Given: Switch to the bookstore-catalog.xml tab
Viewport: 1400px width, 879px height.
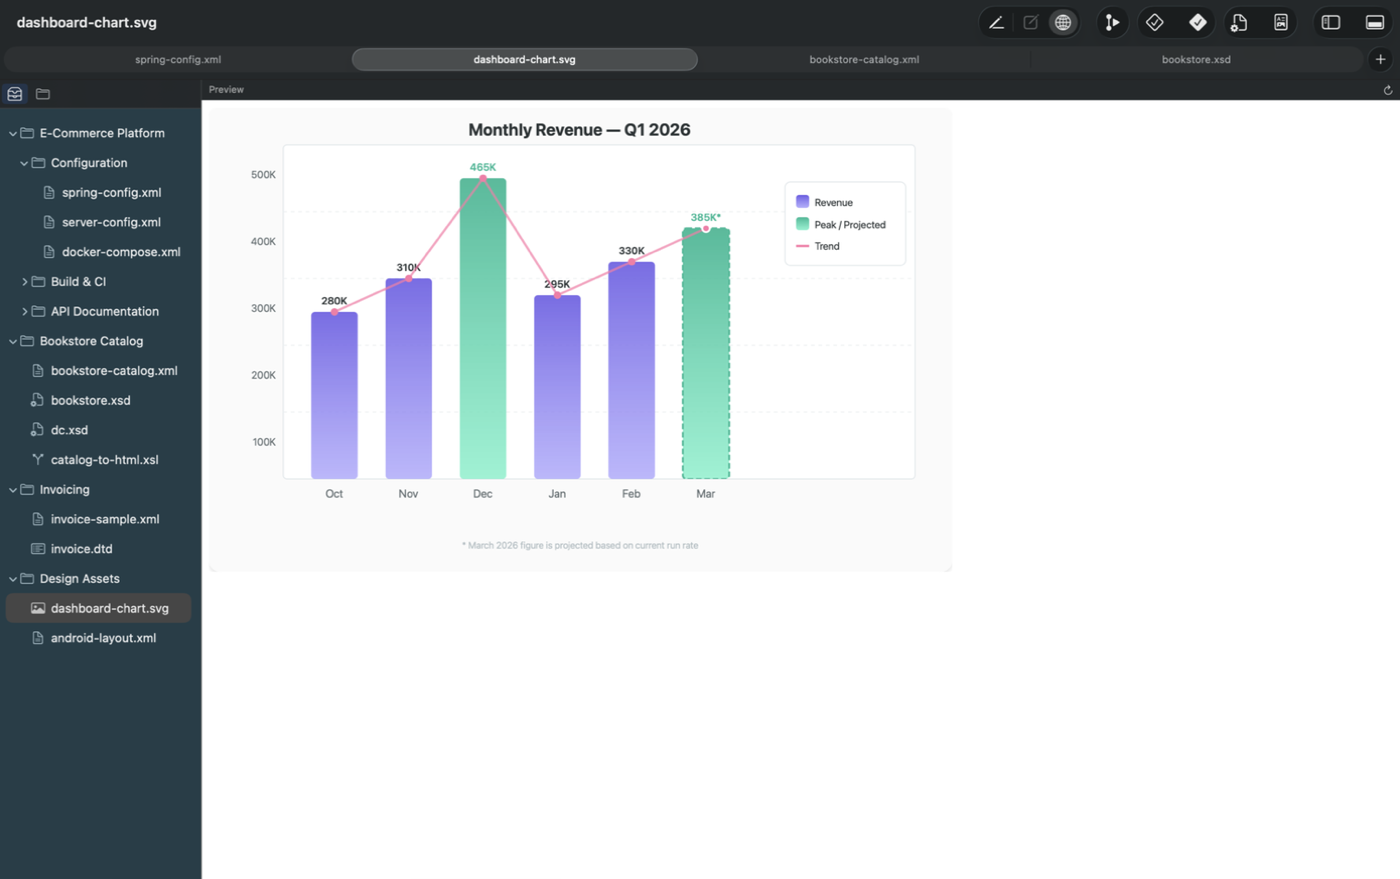Looking at the screenshot, I should [x=863, y=59].
